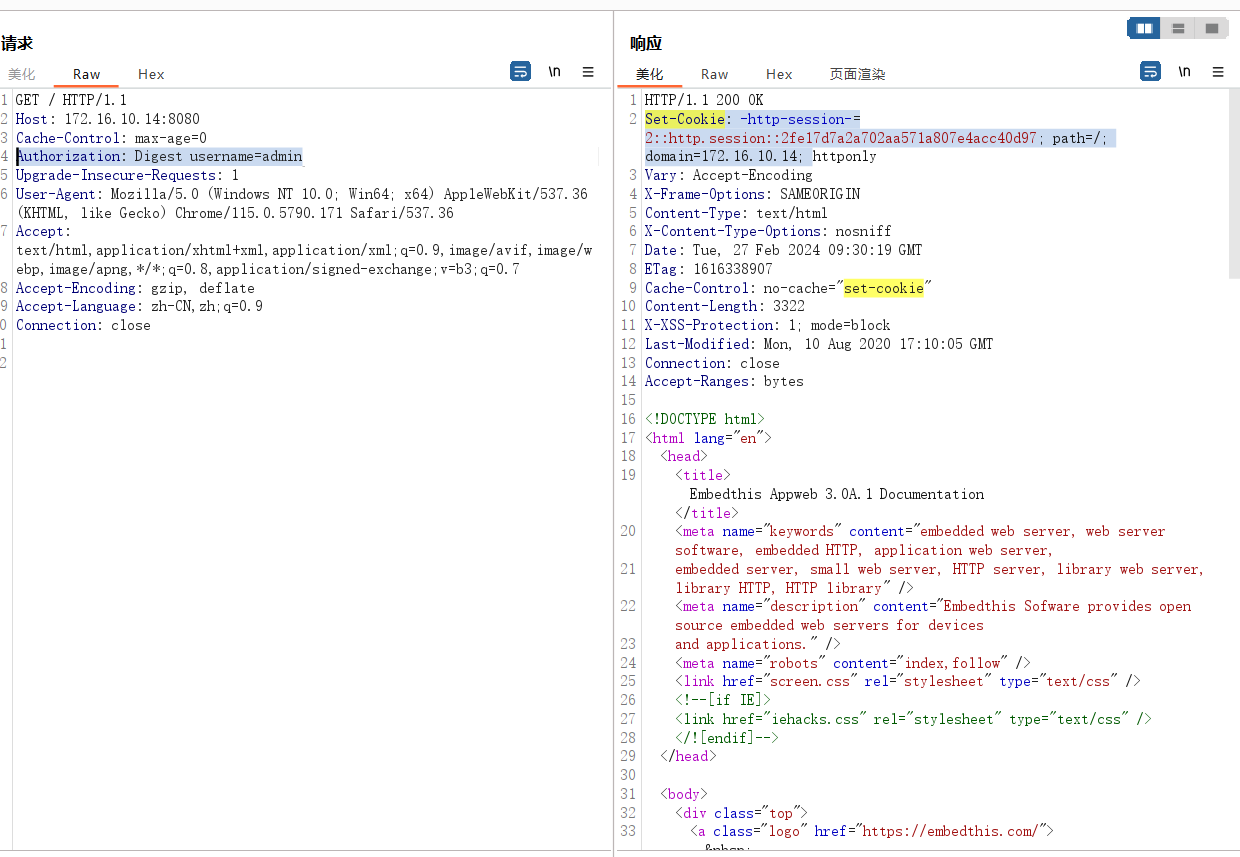Click the '<!--[if IE]>' comment line
Viewport: 1240px width, 857px height.
pos(723,700)
